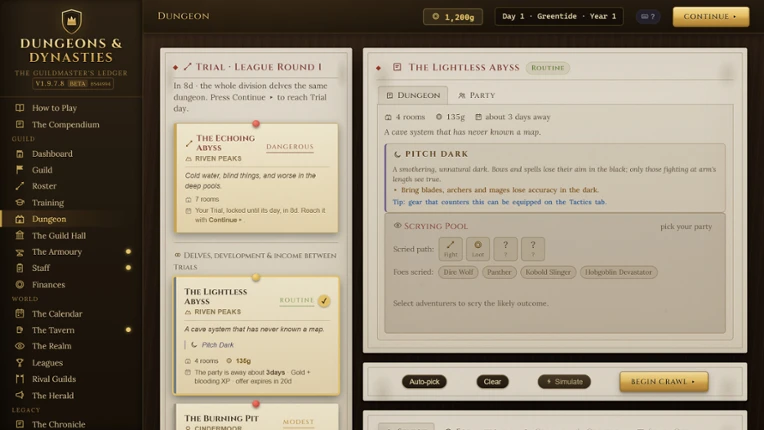Click the Training cap icon
Screen dimensions: 764x430
19,202
